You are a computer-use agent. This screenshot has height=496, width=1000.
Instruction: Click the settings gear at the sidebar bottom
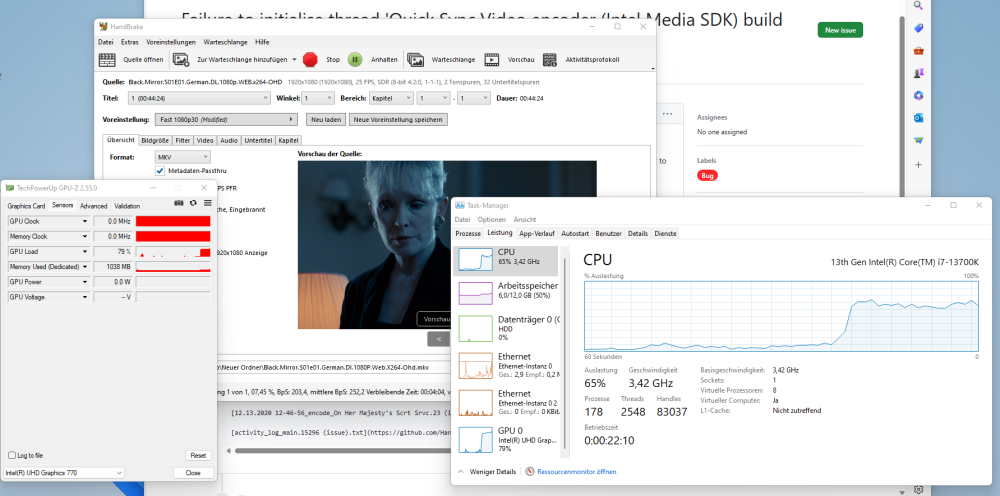[x=918, y=490]
